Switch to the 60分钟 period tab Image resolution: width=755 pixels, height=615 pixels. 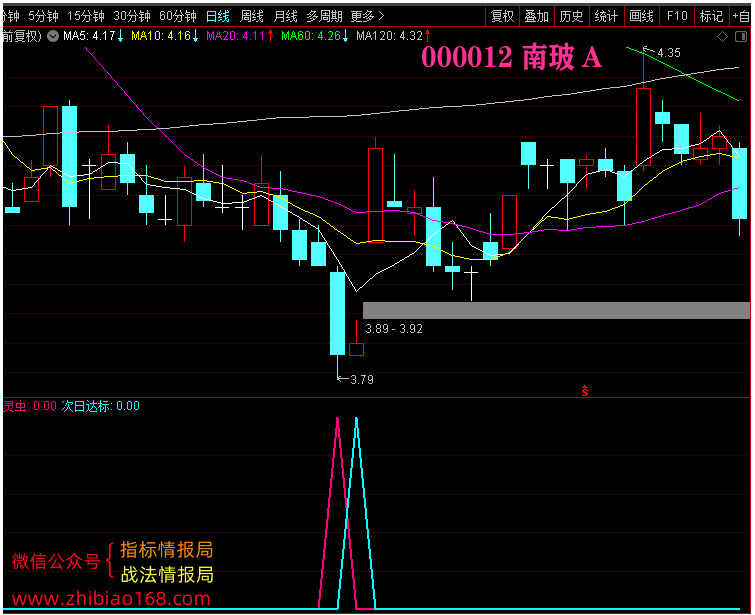click(x=178, y=16)
